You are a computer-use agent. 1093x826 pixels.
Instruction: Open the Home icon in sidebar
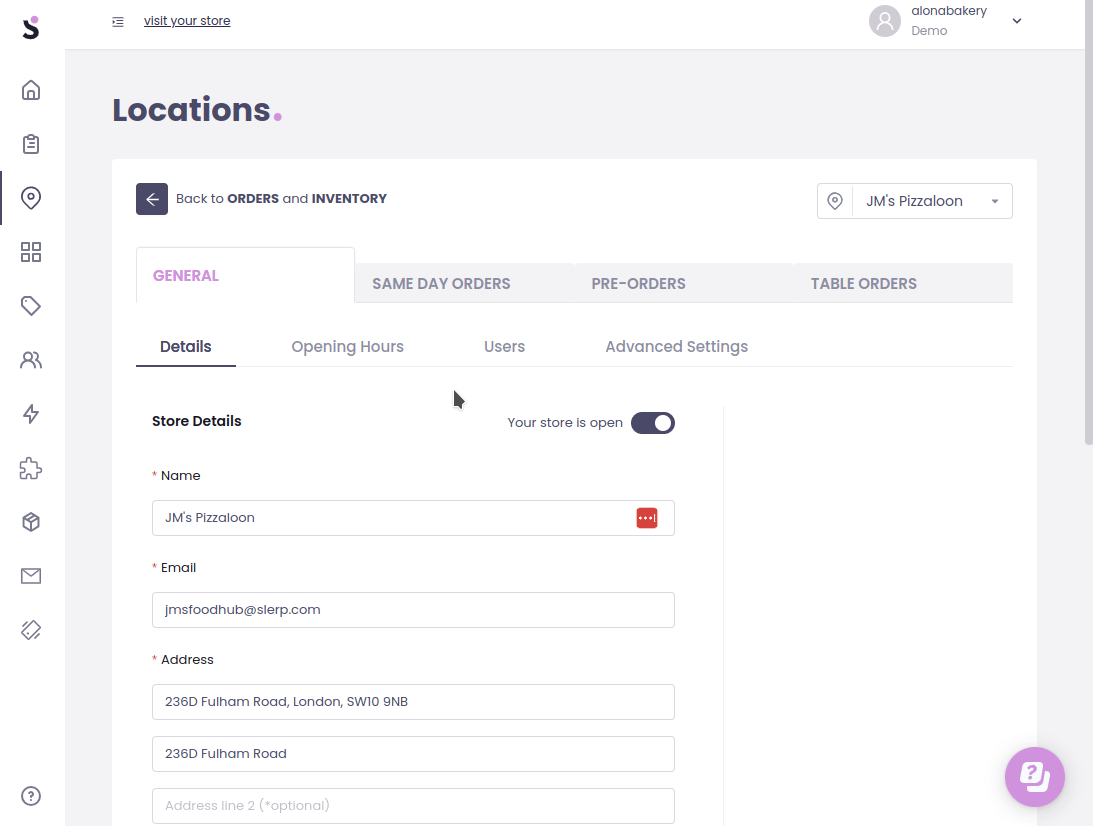click(x=31, y=90)
